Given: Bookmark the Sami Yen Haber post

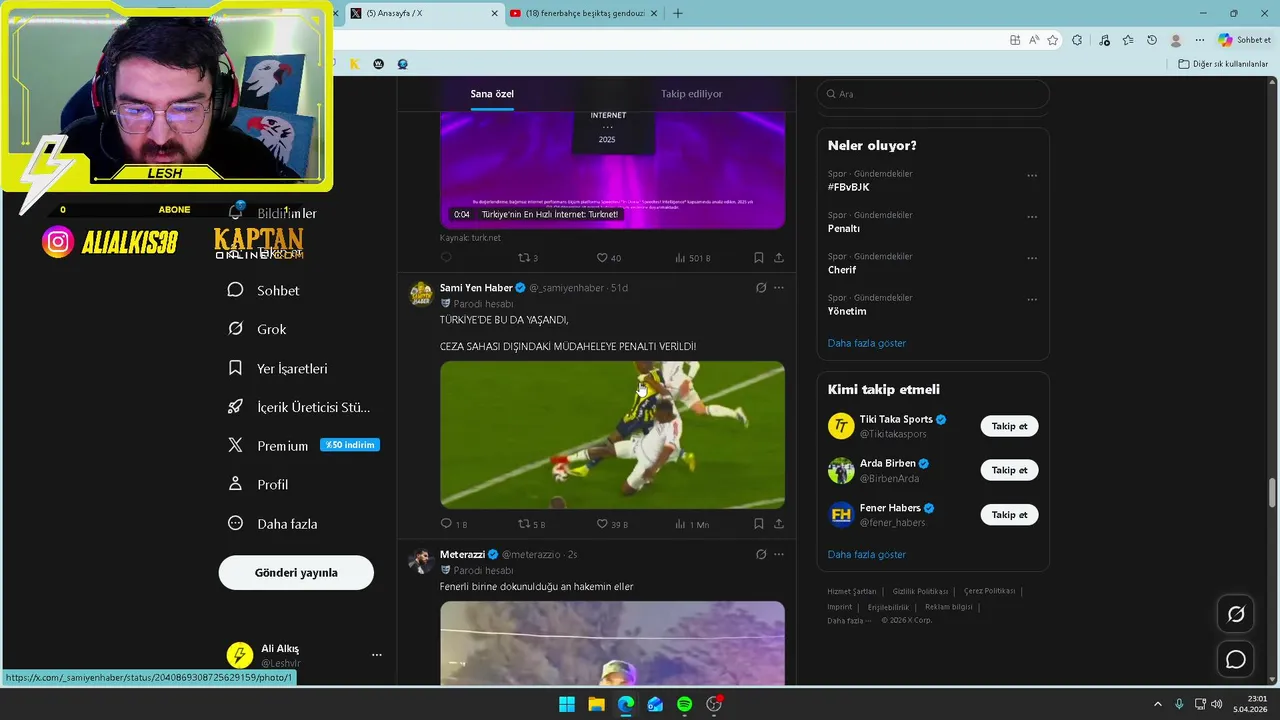Looking at the screenshot, I should pyautogui.click(x=758, y=524).
